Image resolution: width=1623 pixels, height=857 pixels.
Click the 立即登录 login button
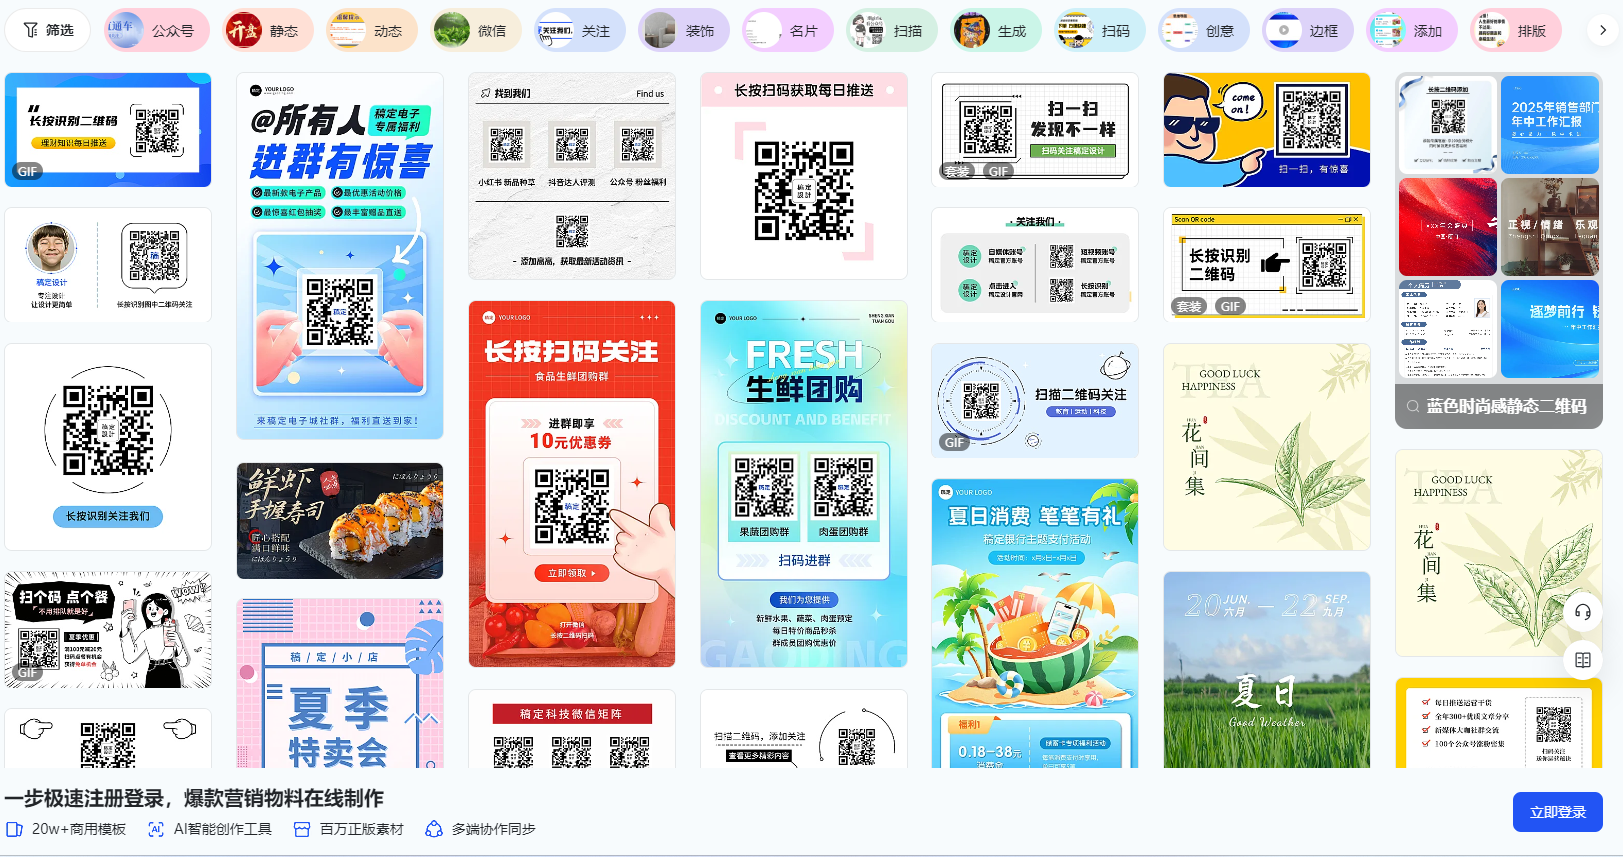pos(1557,812)
